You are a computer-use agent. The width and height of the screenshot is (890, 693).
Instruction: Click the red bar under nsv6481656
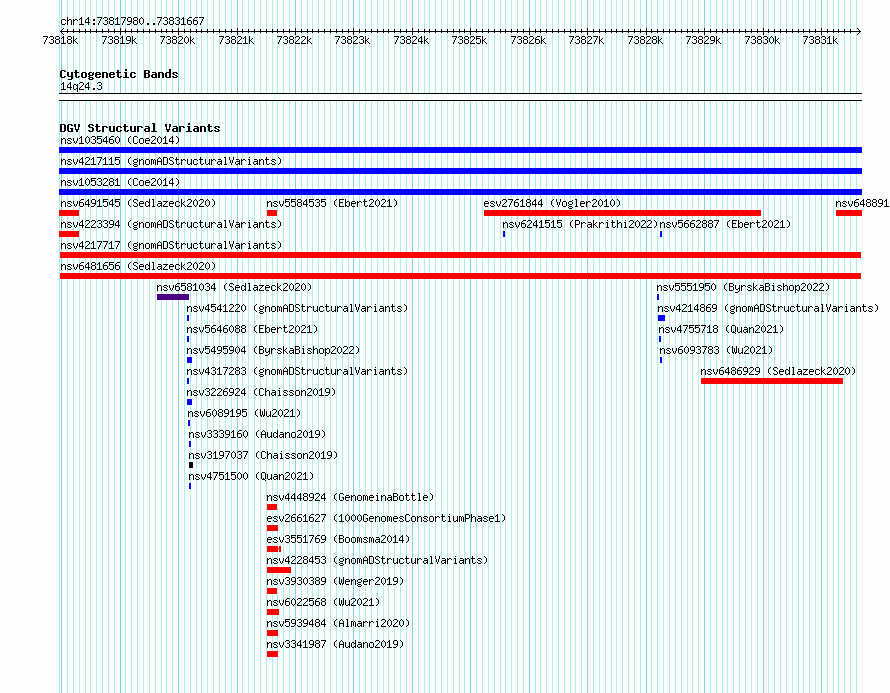pos(460,276)
